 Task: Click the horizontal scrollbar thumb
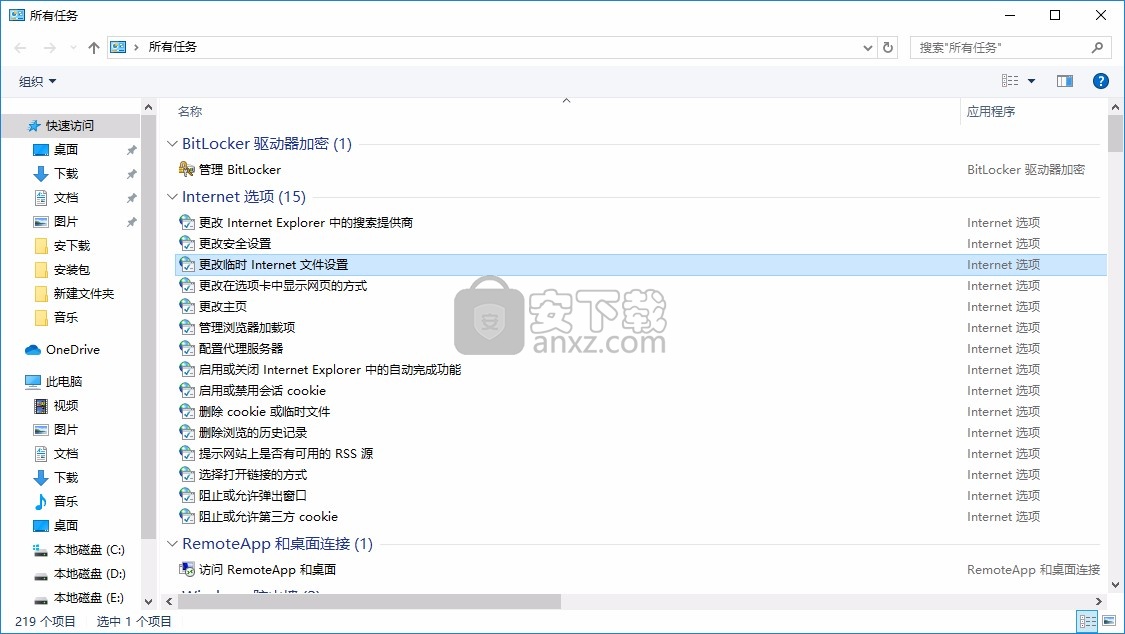369,601
